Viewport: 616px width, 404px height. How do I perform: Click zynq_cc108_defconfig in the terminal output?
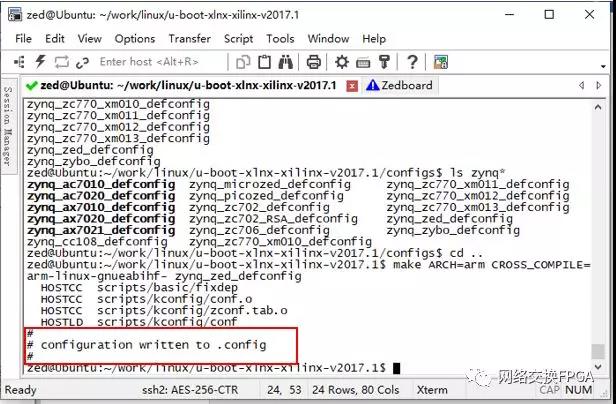[x=97, y=242]
